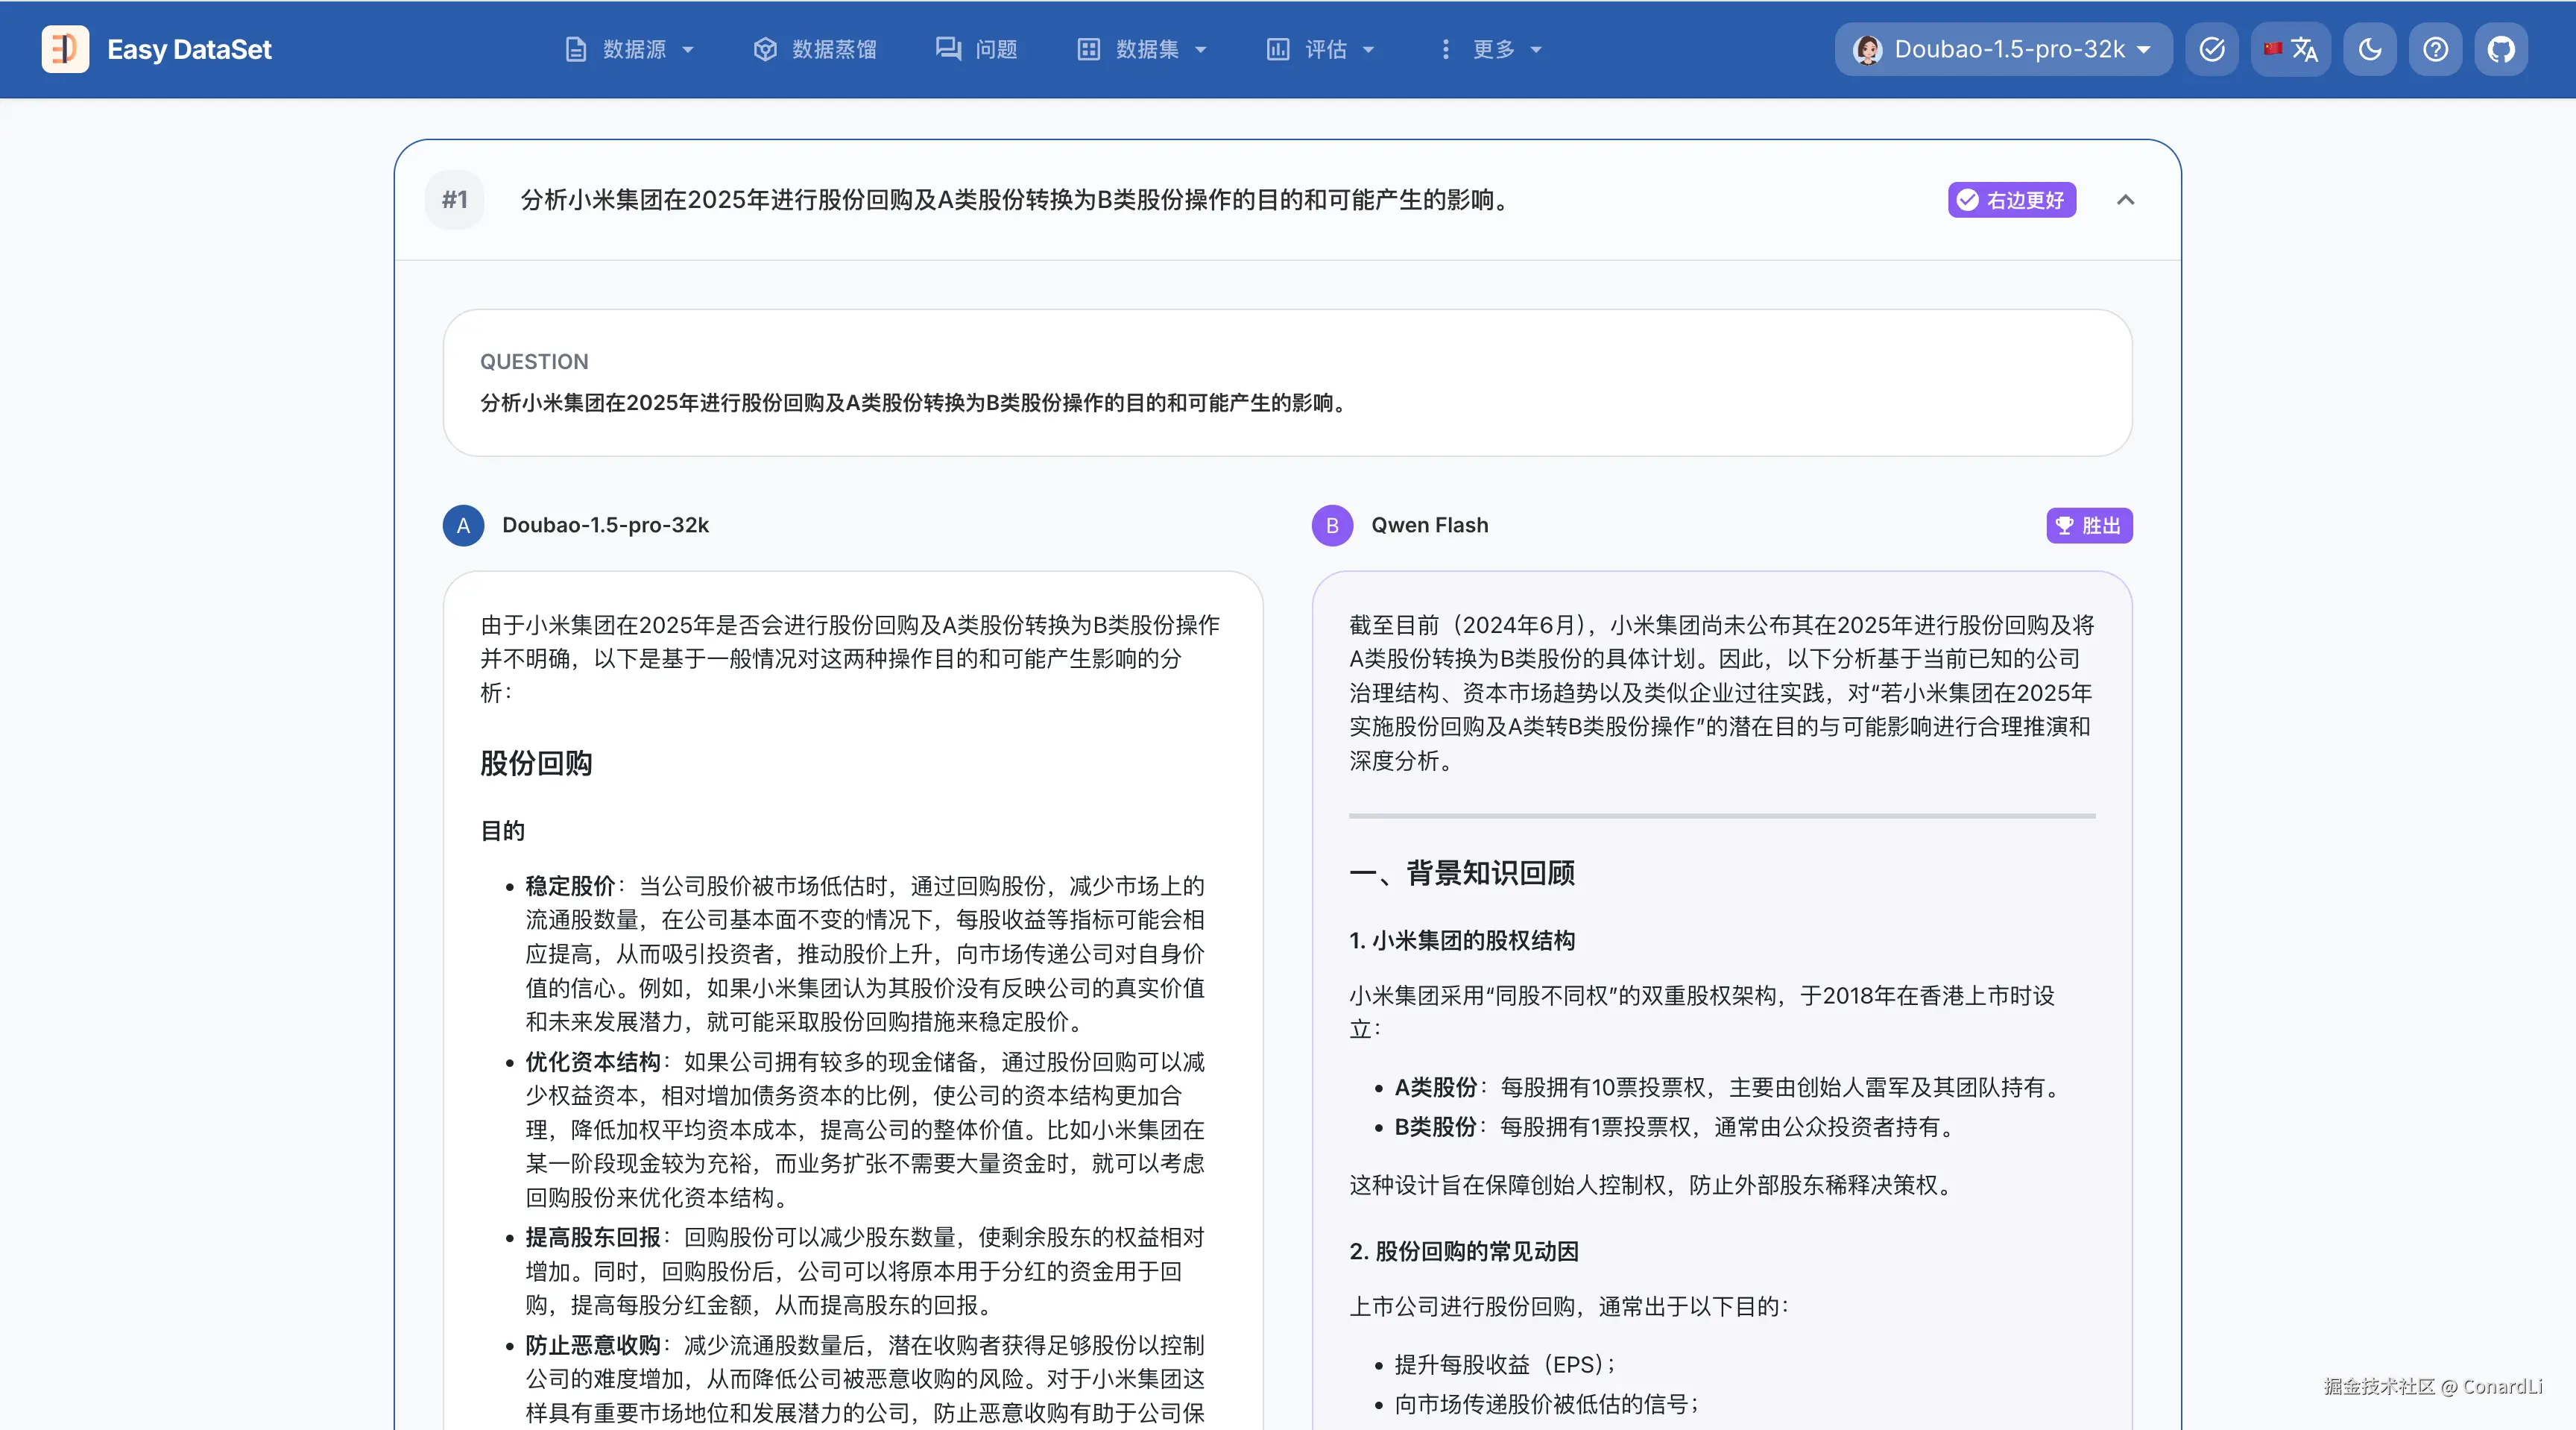Viewport: 2576px width, 1430px height.
Task: Open the Doubao-1.5-pro-32k model selector
Action: click(2003, 49)
